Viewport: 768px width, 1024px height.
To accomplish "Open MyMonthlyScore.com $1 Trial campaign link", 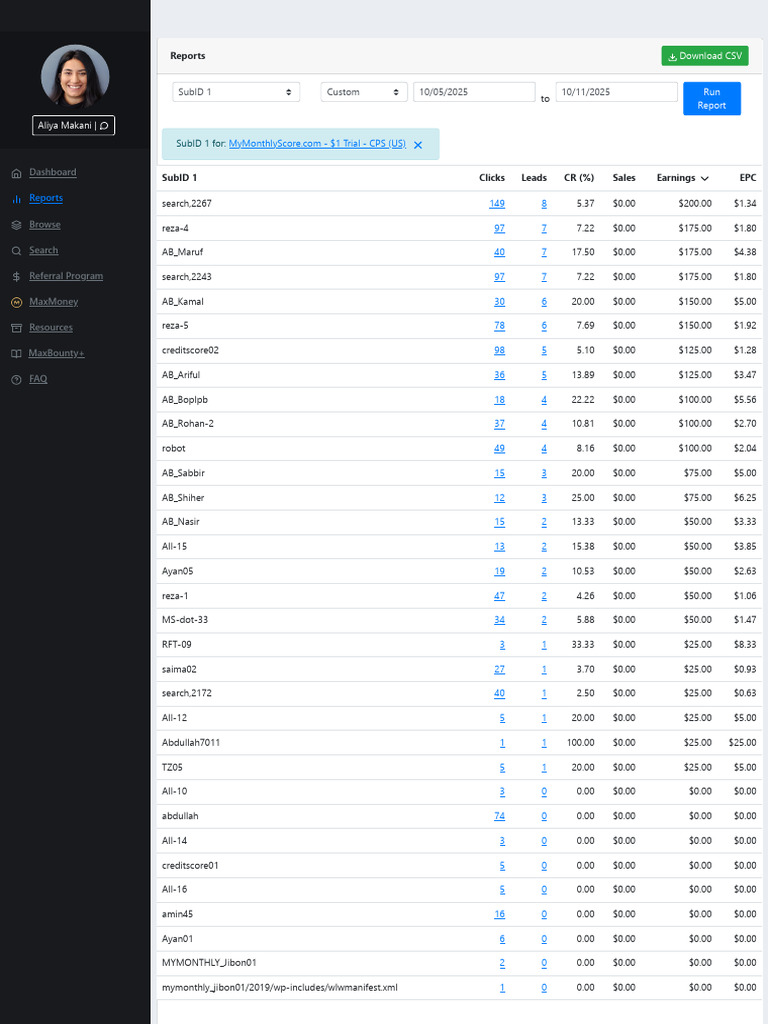I will 317,144.
